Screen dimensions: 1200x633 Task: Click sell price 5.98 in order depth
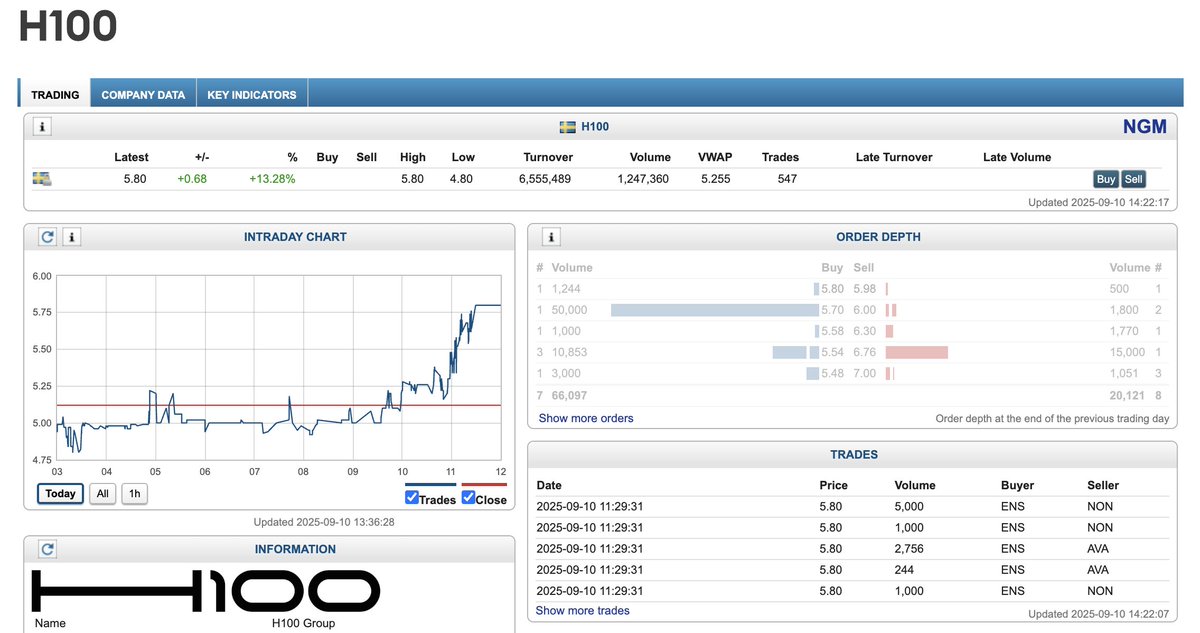(x=864, y=289)
